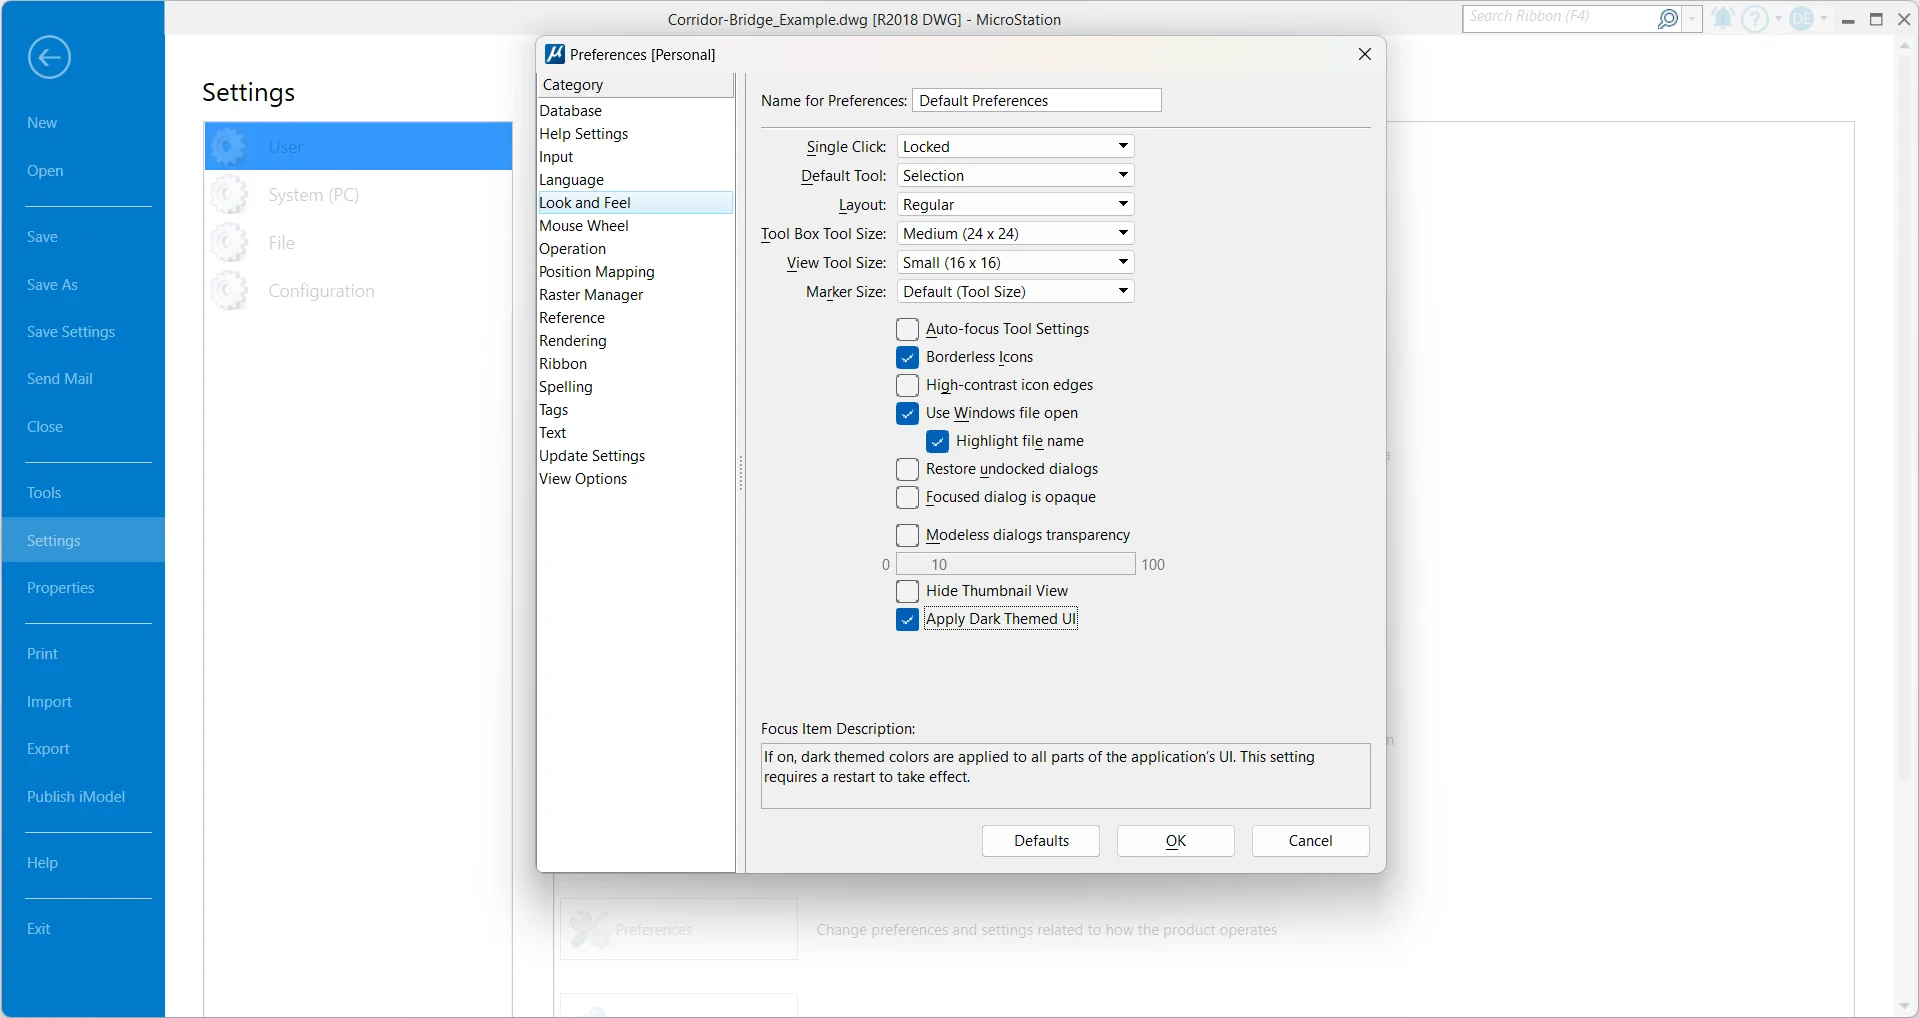
Task: Click main window vertical scrollbar down arrow
Action: coord(1904,1006)
